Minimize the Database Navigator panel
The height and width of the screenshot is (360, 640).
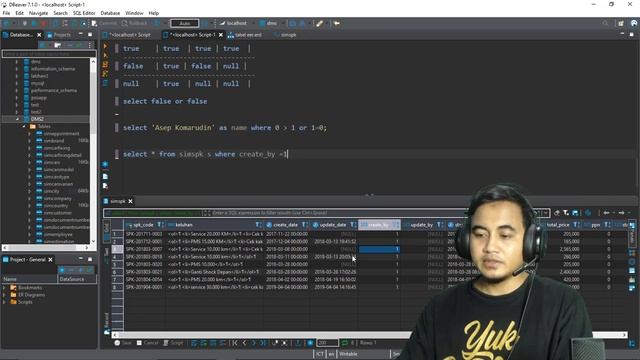coord(81,34)
